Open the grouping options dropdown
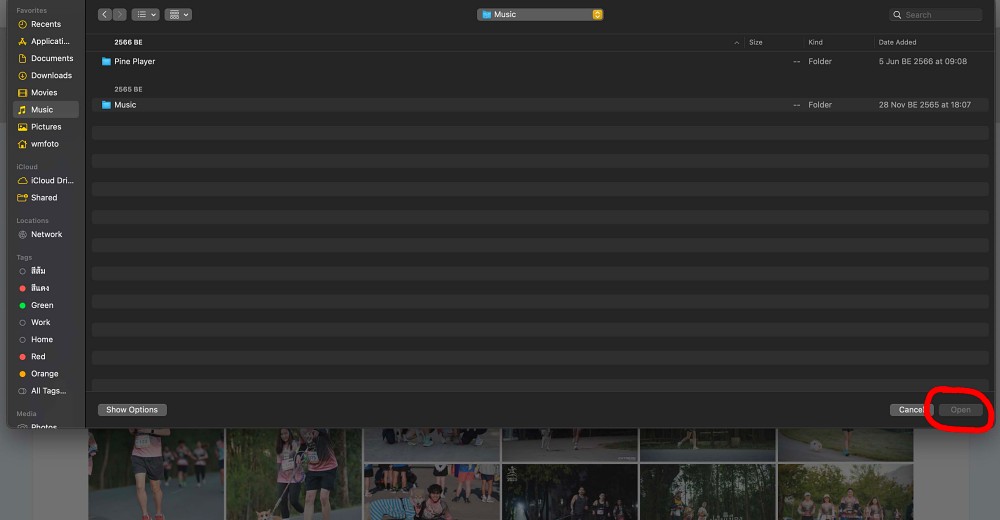Viewport: 1000px width, 520px height. tap(178, 15)
